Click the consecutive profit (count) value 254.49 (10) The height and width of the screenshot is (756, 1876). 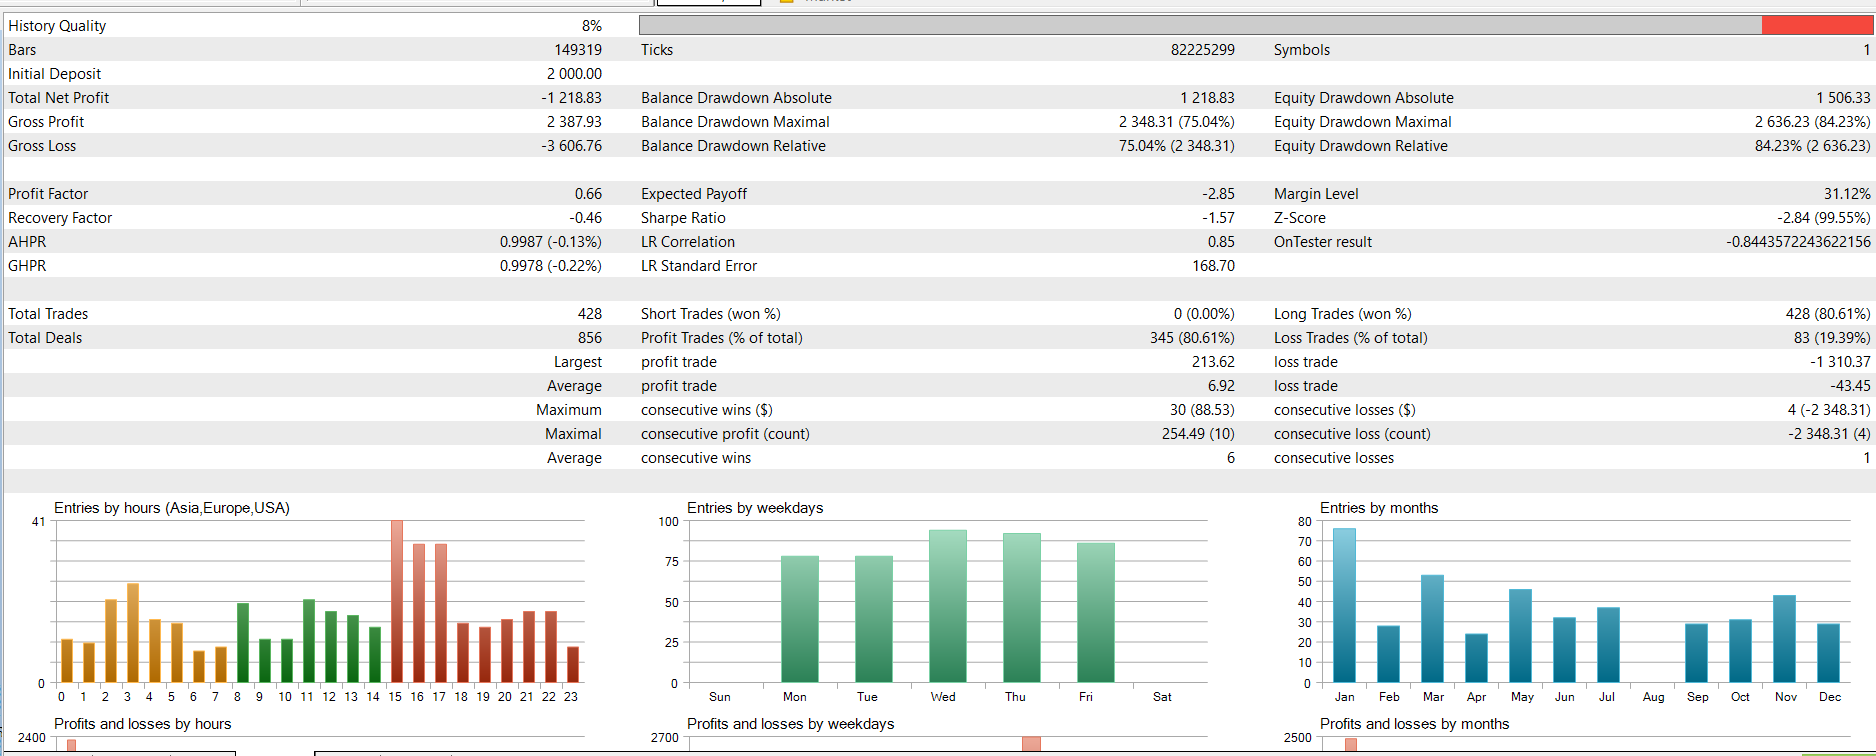tap(1198, 434)
